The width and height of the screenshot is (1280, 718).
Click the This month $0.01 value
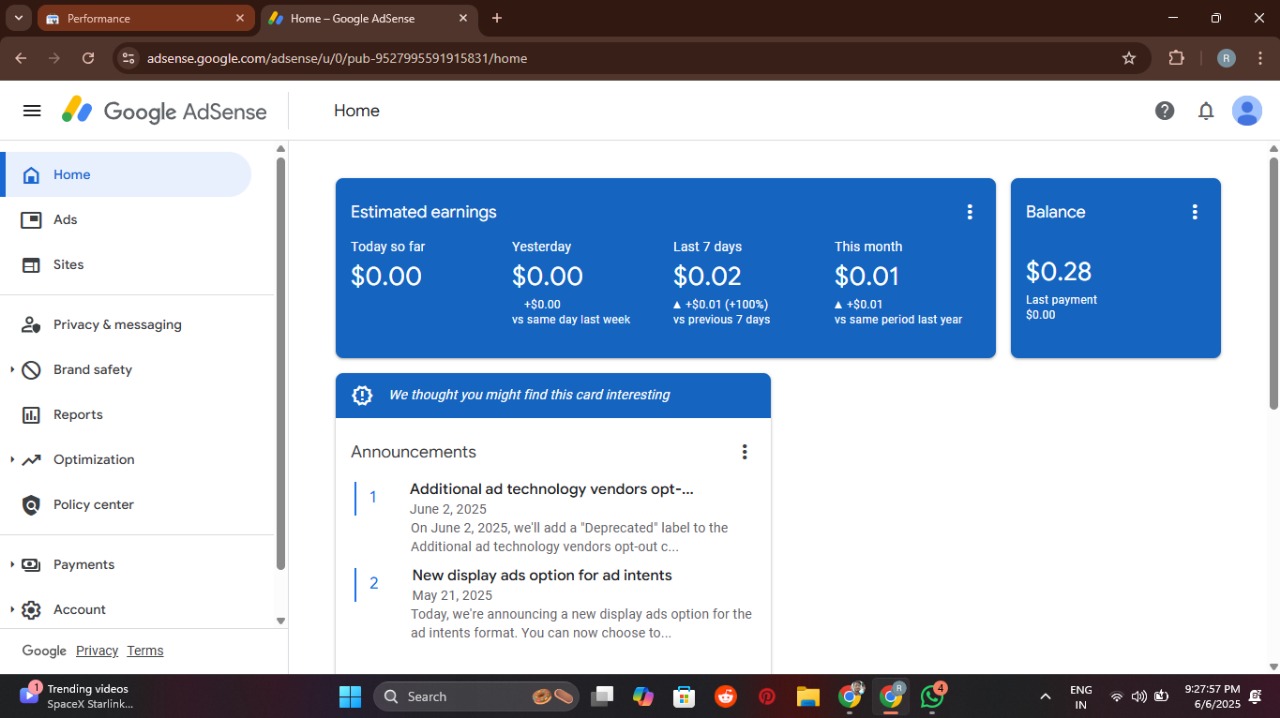coord(867,276)
